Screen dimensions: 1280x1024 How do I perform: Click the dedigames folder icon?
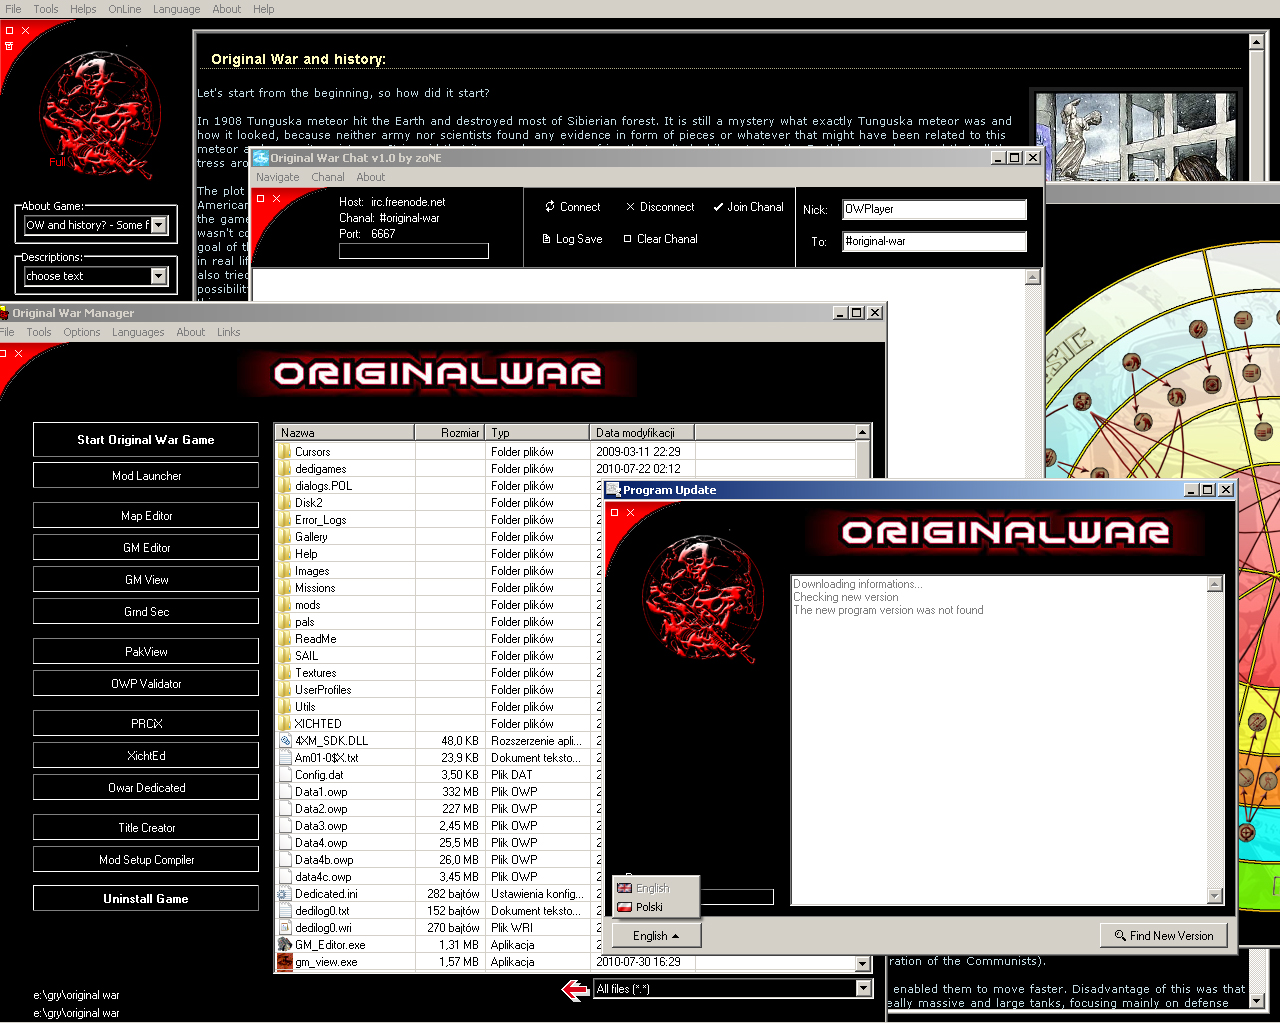tap(285, 469)
